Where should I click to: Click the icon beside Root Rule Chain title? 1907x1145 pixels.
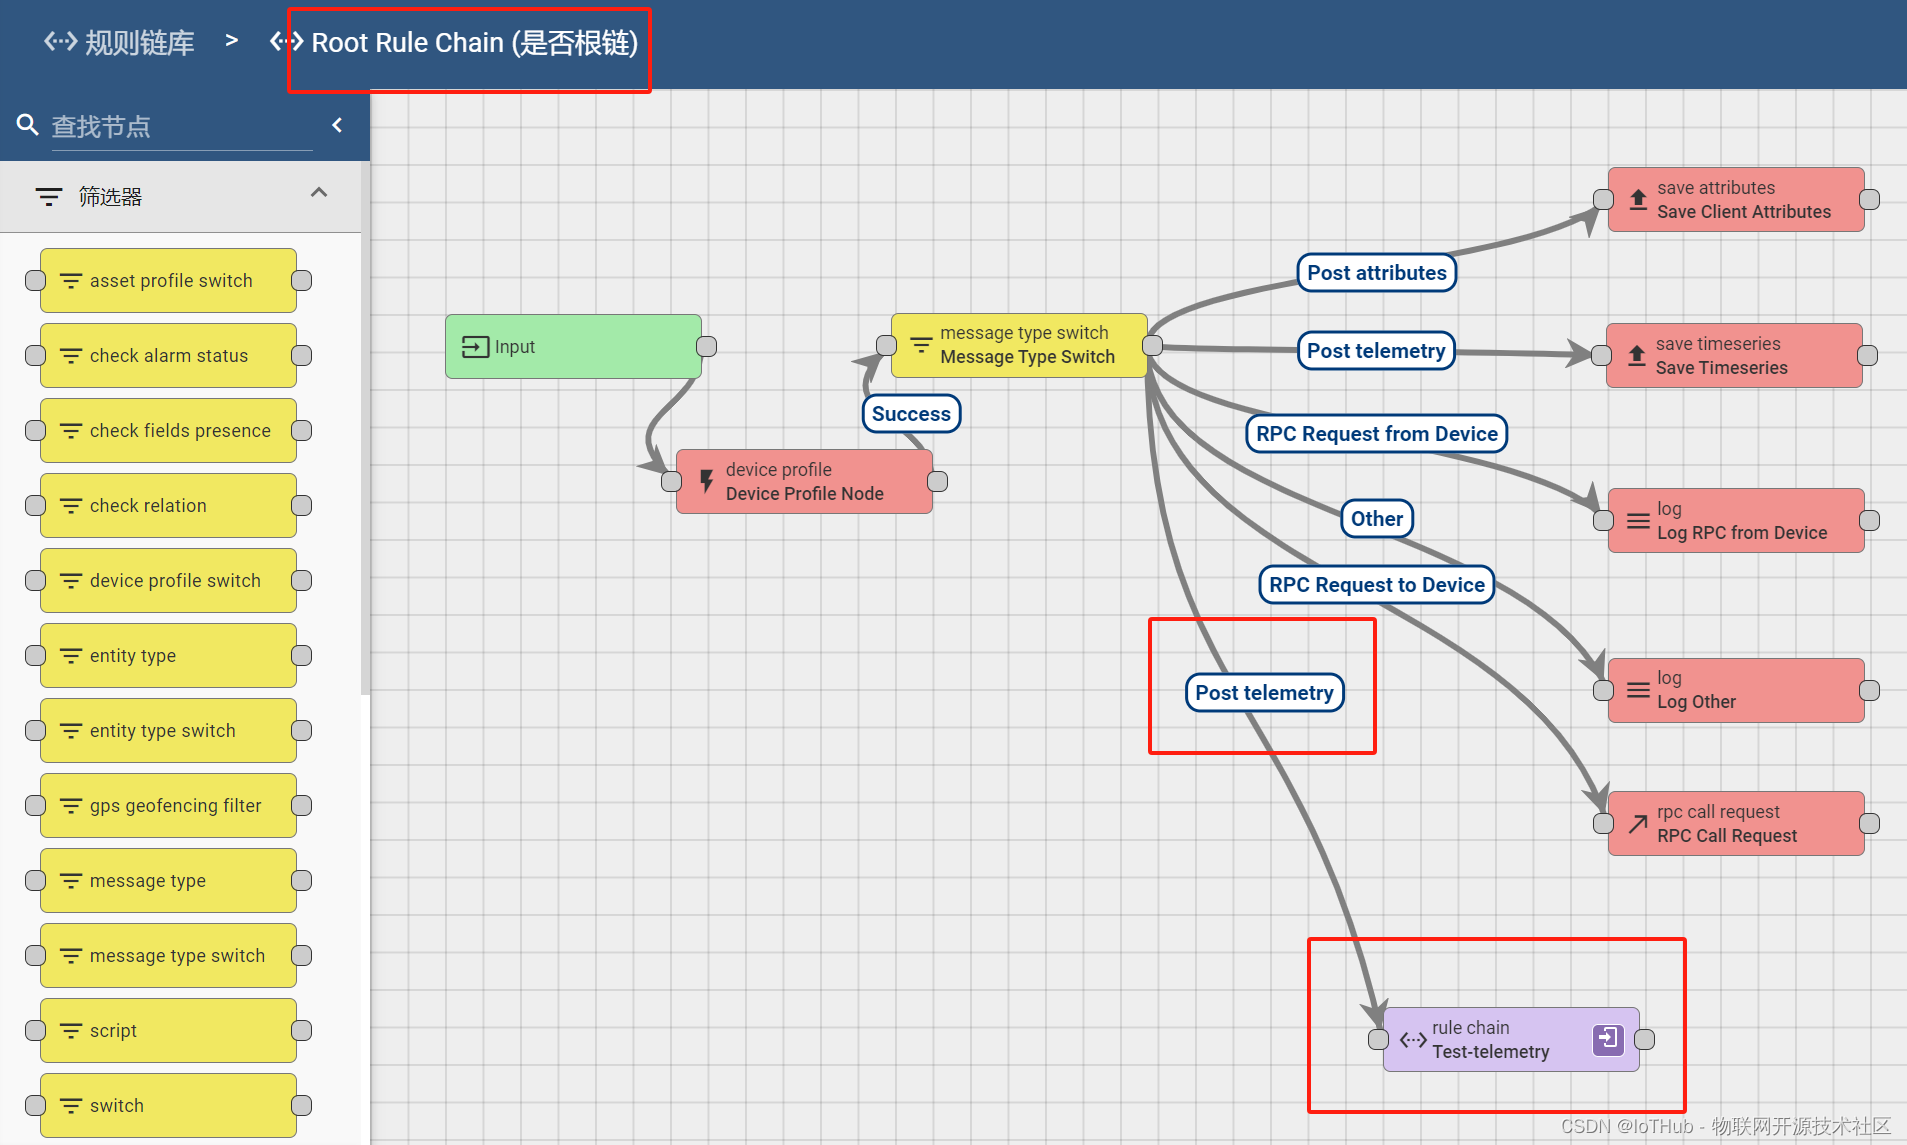click(x=286, y=42)
